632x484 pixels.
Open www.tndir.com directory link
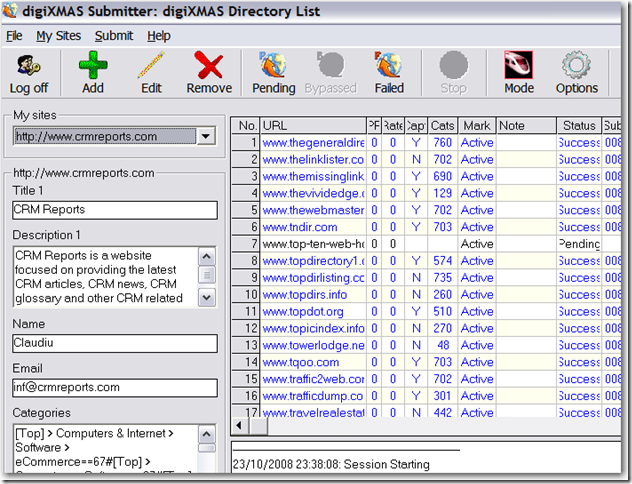[300, 227]
